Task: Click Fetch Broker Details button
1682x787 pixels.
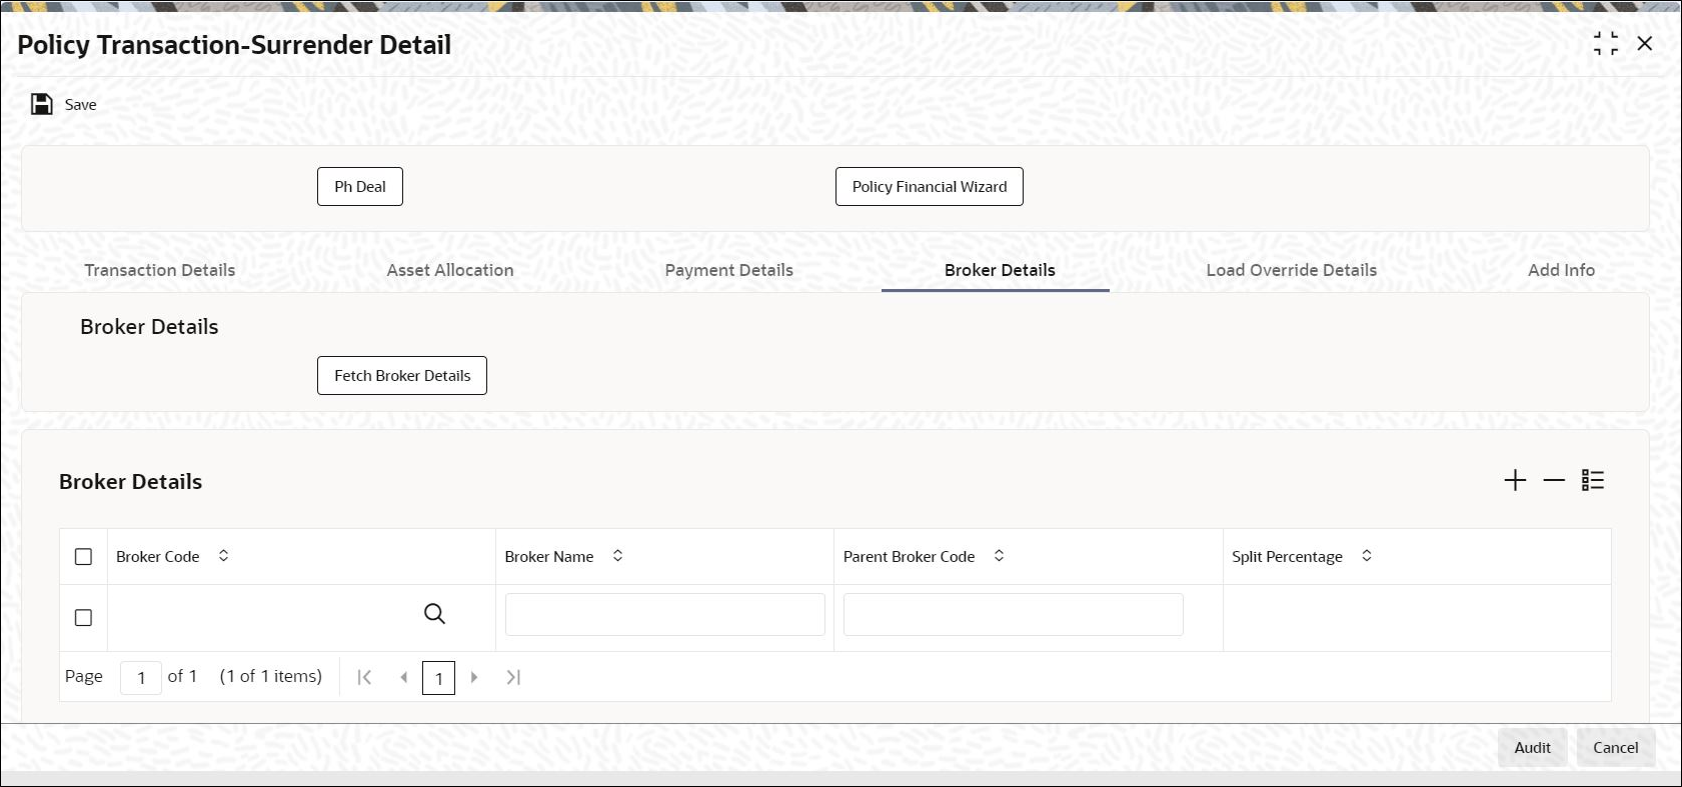Action: point(402,376)
